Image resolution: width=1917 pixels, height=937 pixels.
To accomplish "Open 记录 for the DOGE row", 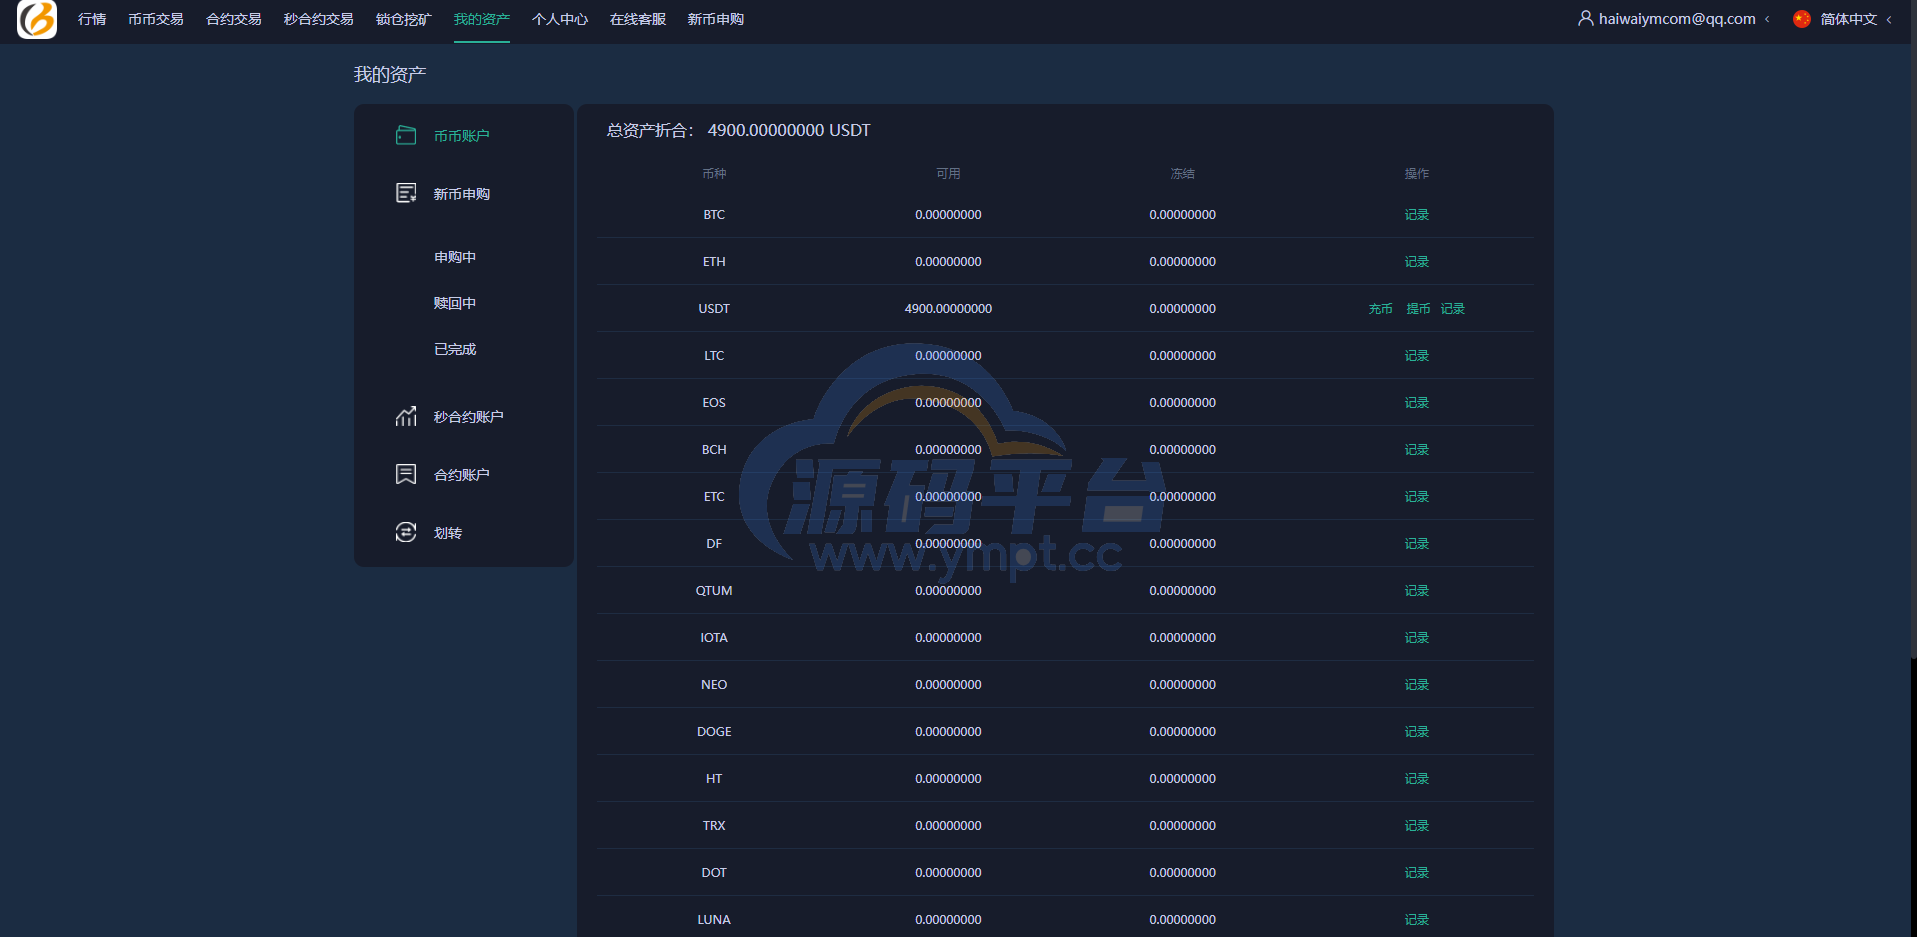I will 1417,731.
